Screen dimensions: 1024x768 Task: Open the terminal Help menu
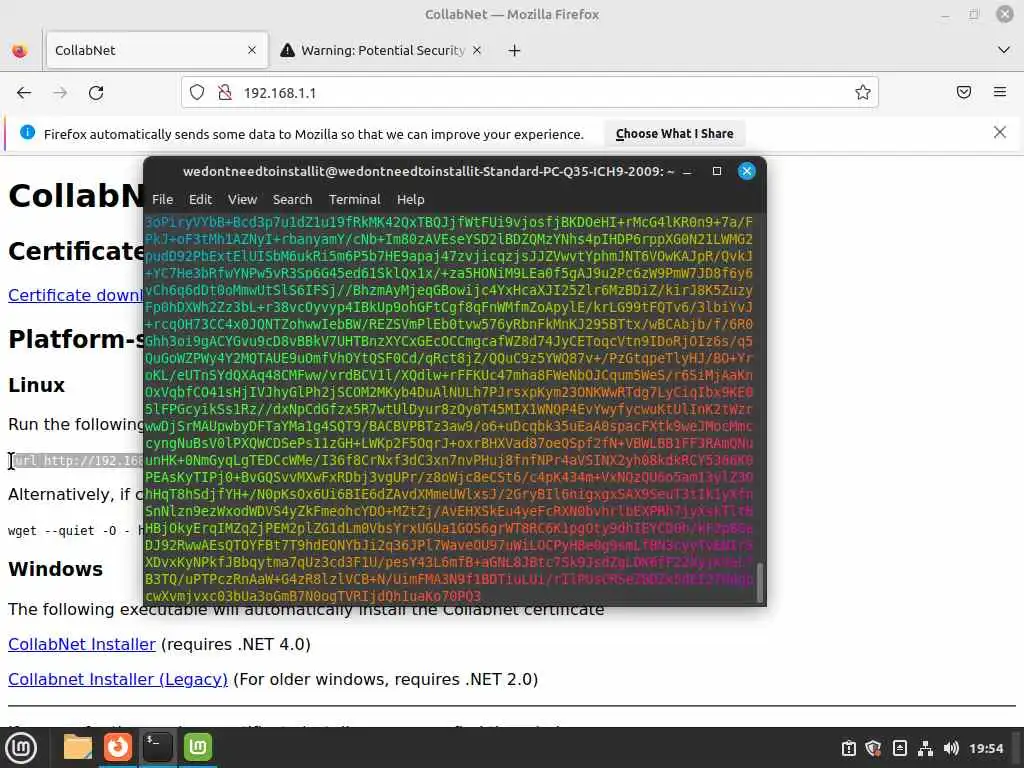pos(410,200)
